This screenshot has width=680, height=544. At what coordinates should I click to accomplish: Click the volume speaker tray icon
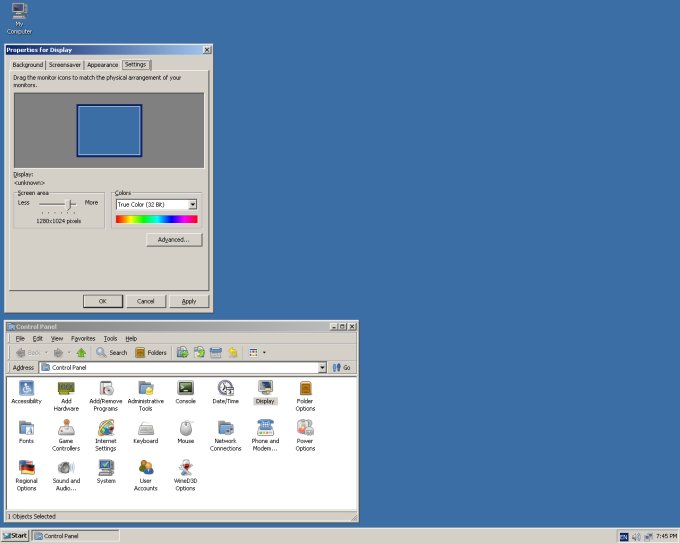(636, 537)
